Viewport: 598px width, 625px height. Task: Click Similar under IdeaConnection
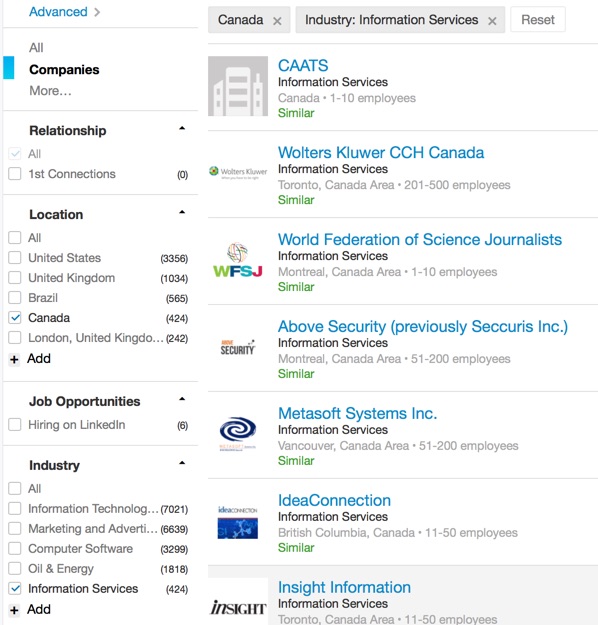click(x=296, y=547)
